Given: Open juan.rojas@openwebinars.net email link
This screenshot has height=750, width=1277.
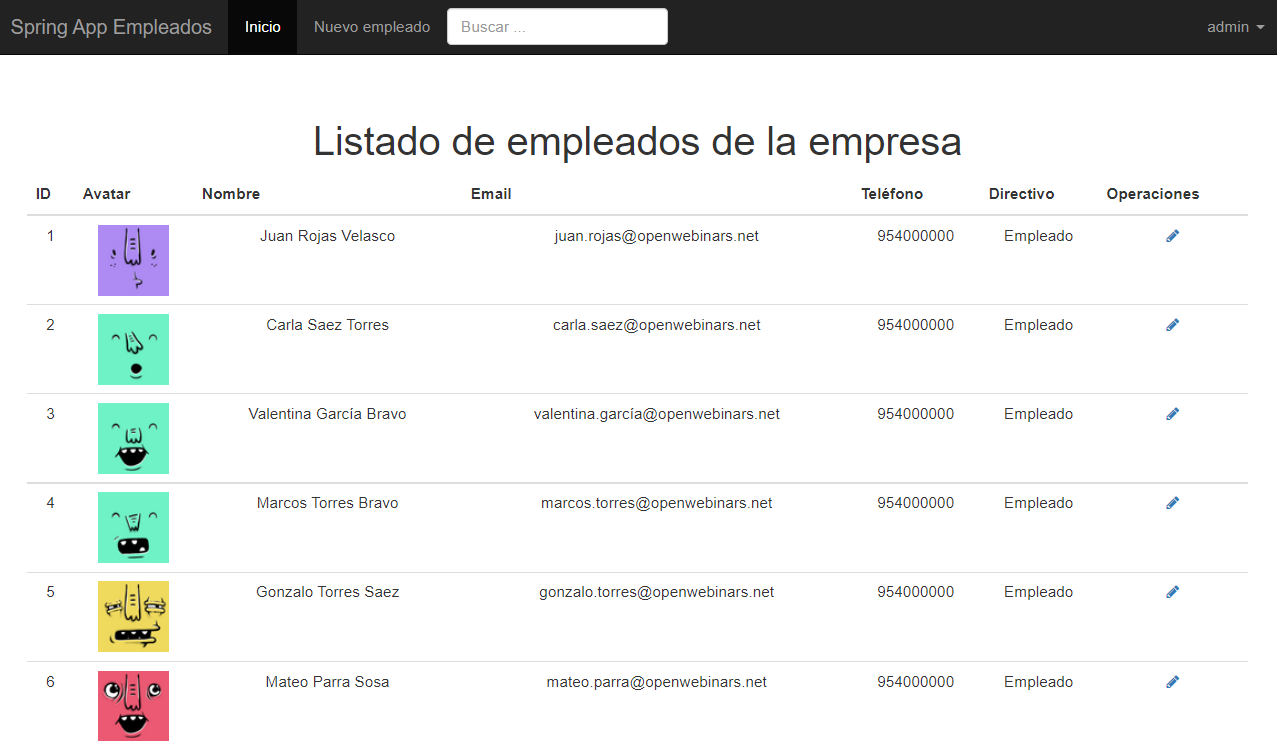Looking at the screenshot, I should (656, 236).
